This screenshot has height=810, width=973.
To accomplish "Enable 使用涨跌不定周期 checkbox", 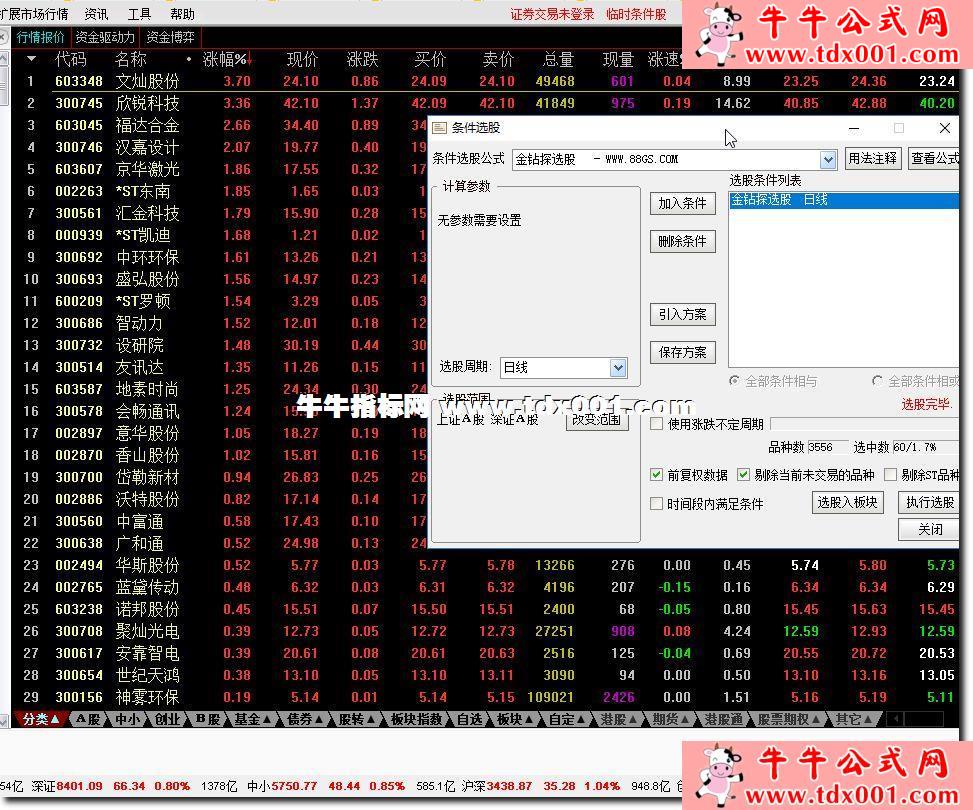I will coord(656,425).
